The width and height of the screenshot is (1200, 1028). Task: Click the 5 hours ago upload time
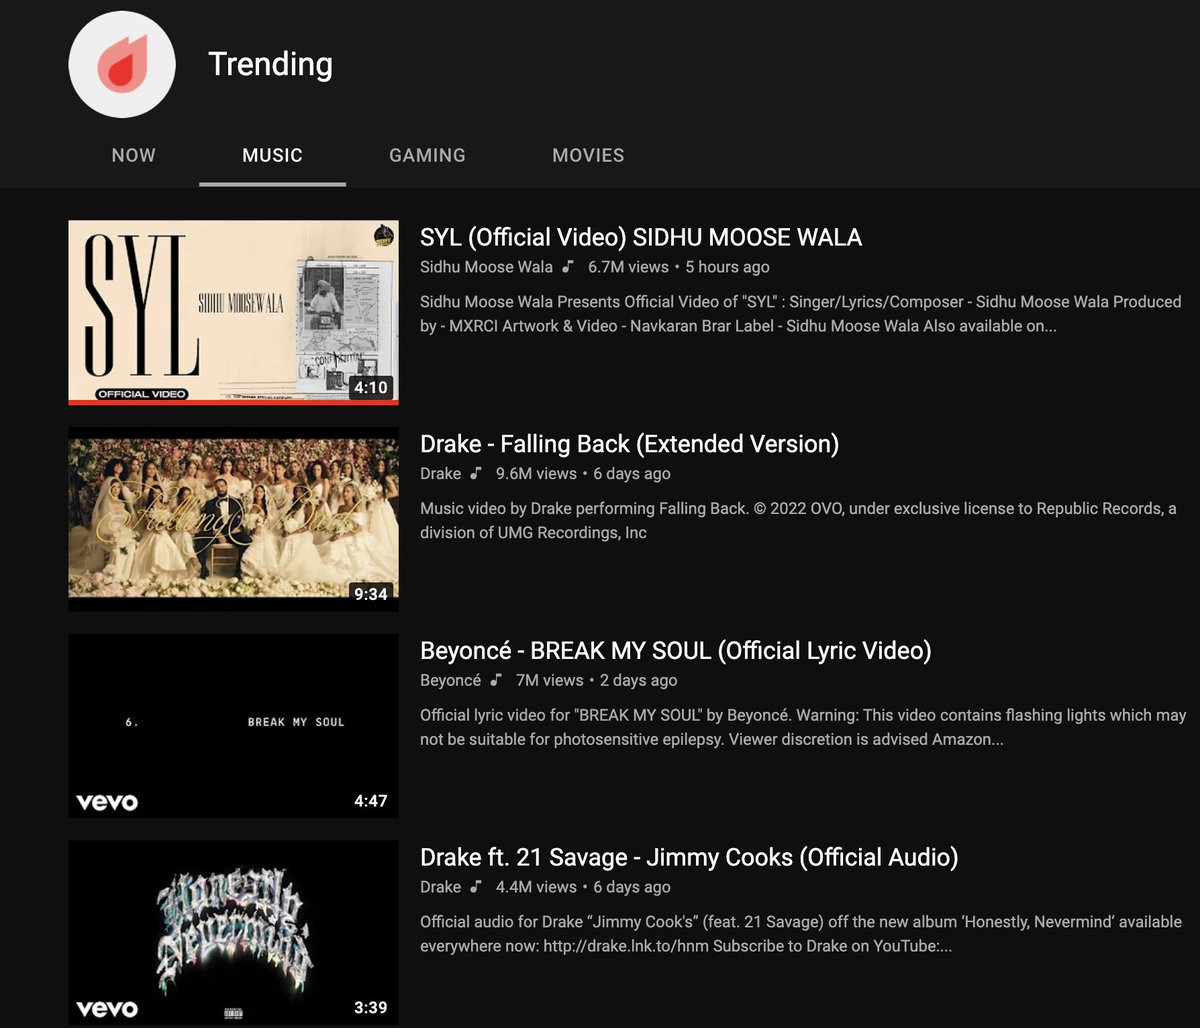[727, 267]
